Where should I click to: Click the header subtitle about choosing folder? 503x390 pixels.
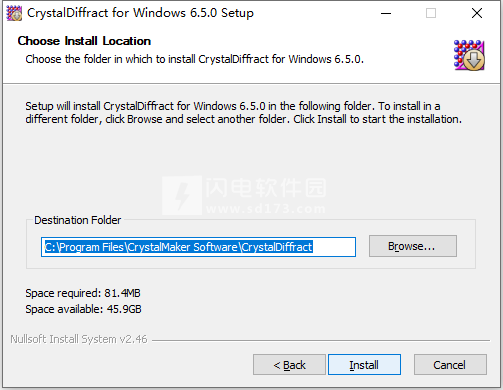194,59
